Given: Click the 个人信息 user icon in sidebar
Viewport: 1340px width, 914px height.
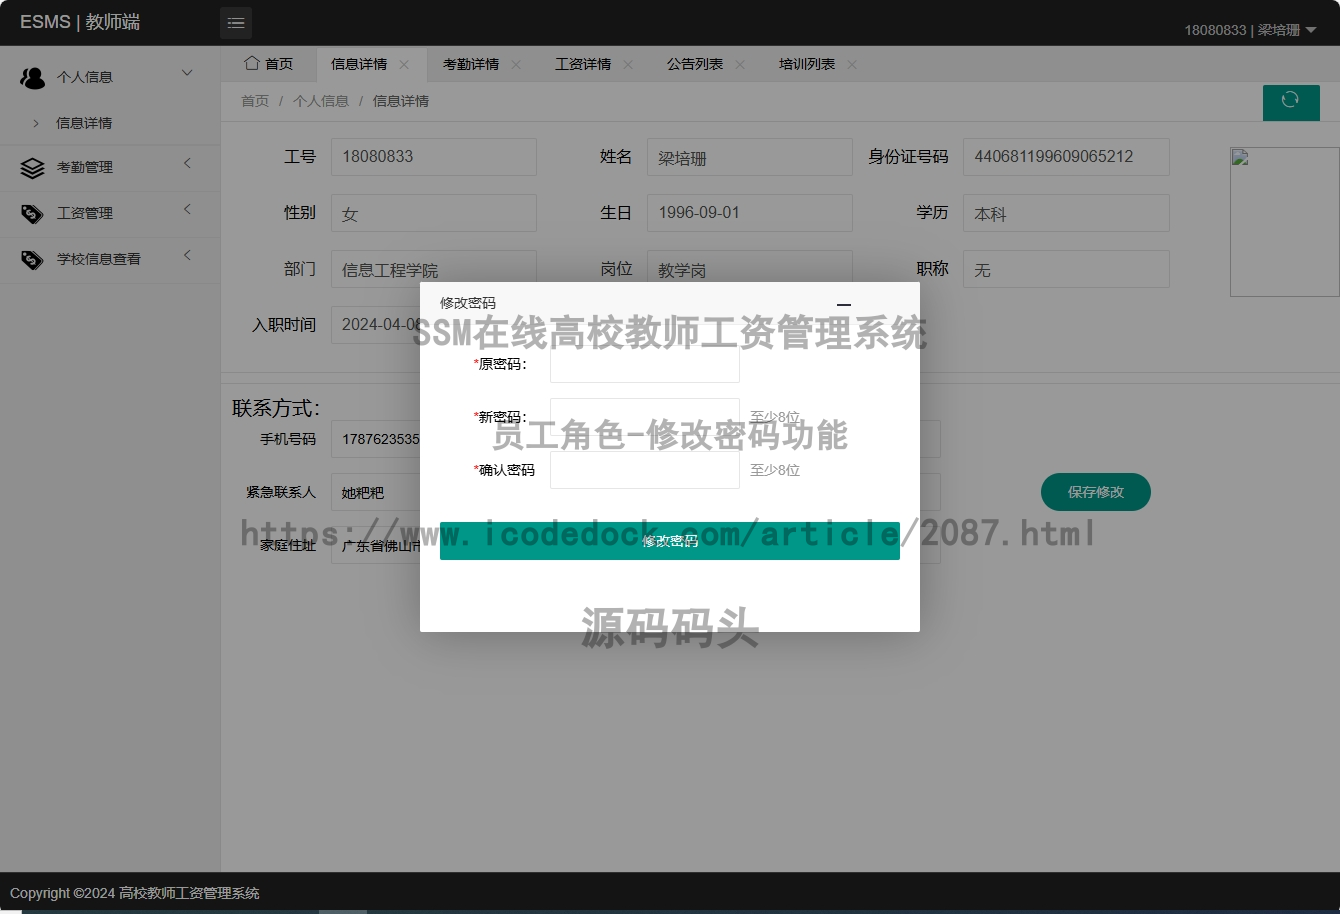Looking at the screenshot, I should [32, 78].
